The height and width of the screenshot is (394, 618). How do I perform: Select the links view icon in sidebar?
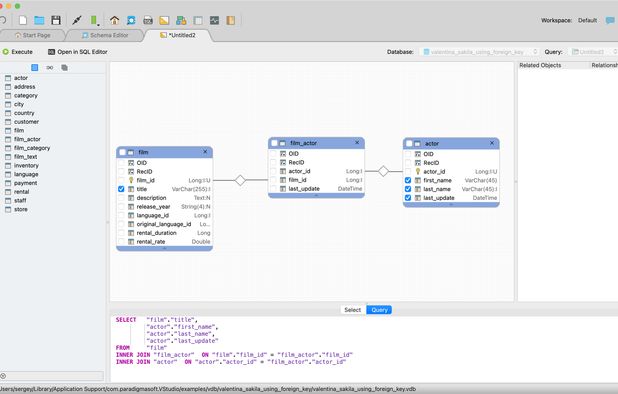(50, 68)
